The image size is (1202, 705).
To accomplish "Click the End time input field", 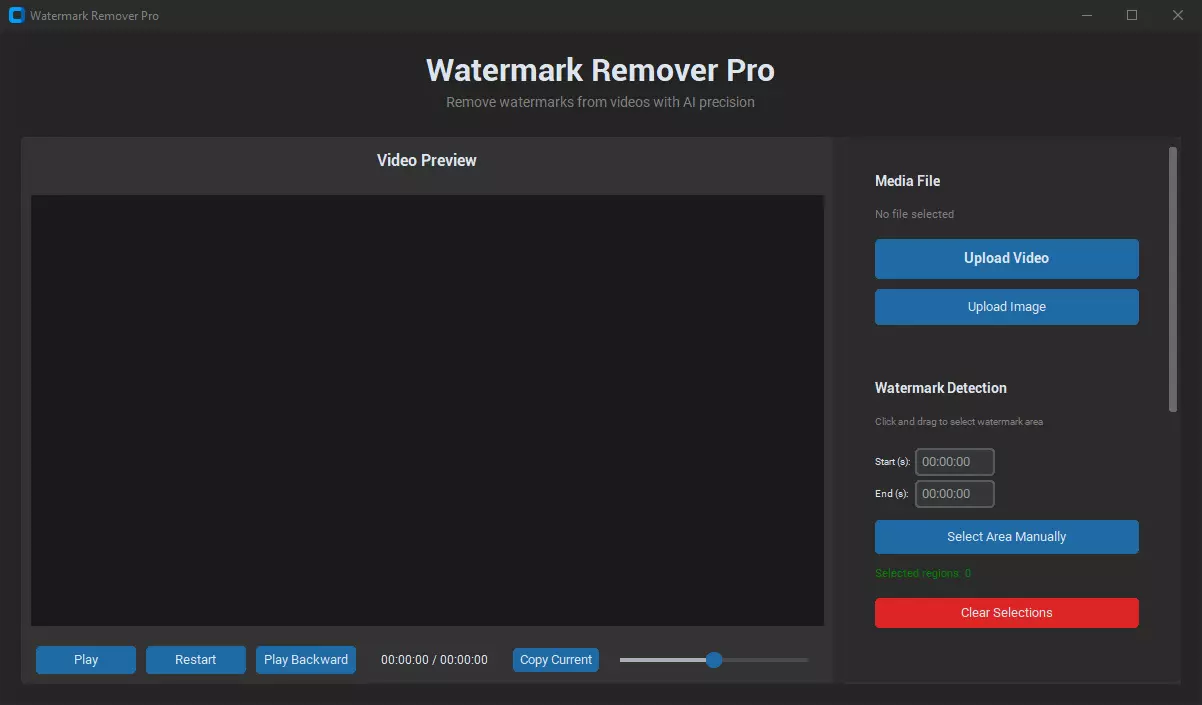I will coord(954,493).
